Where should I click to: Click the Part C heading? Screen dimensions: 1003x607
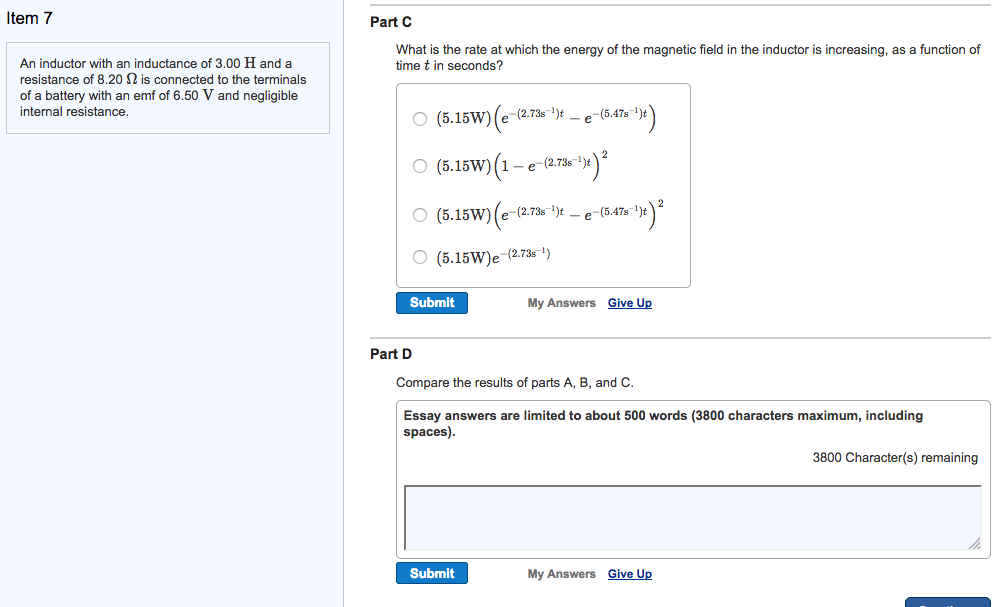click(x=390, y=22)
